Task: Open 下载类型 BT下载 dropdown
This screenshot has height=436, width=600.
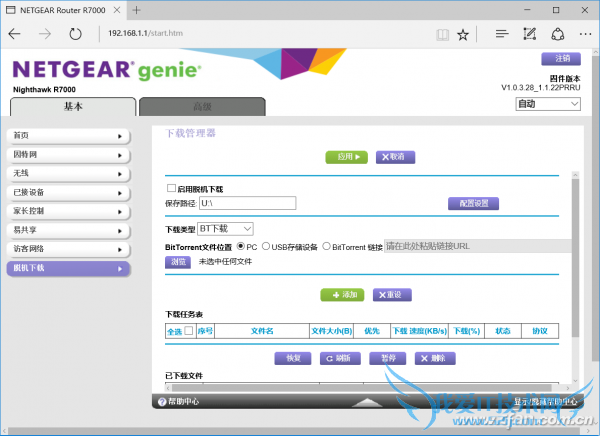Action: 225,229
